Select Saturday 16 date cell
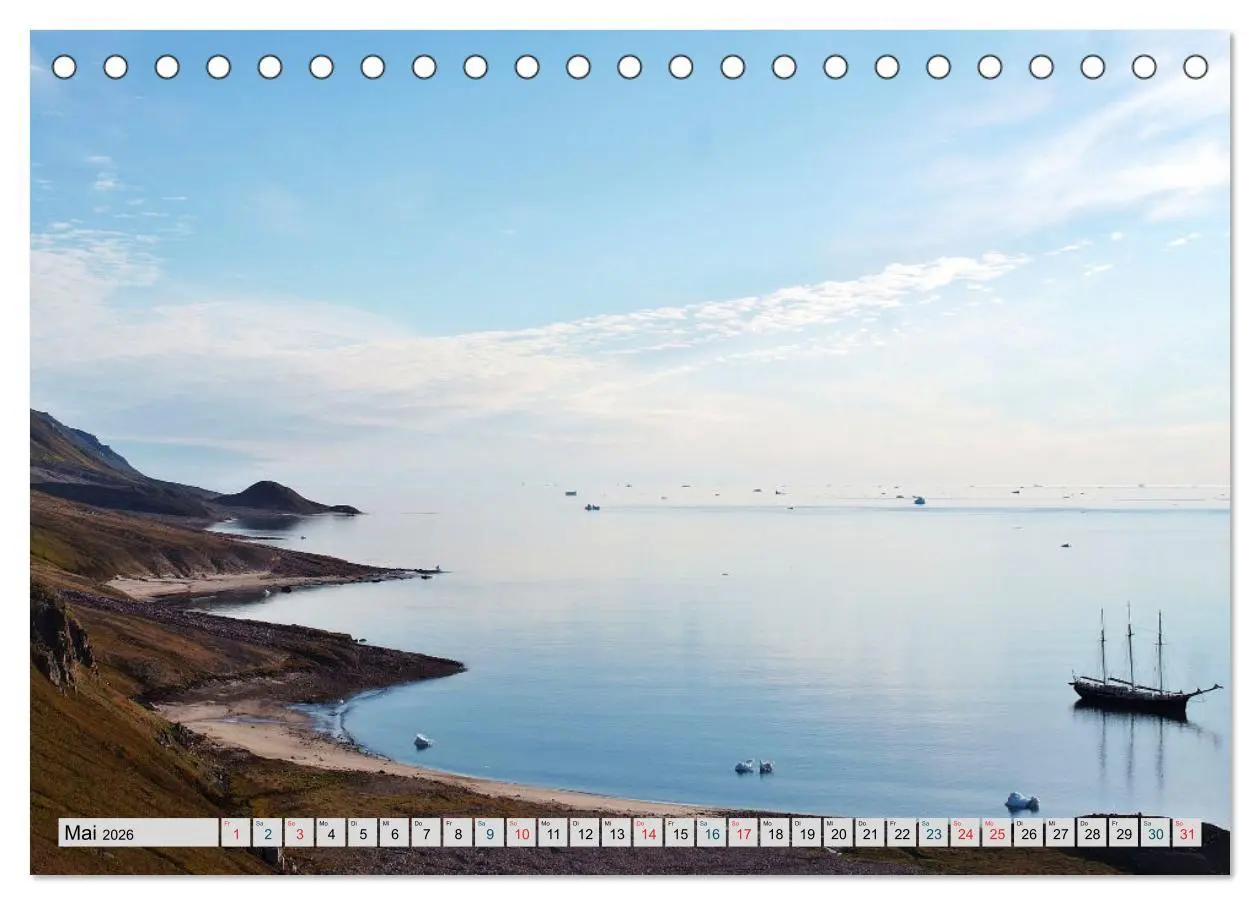This screenshot has width=1260, height=905. click(x=711, y=833)
